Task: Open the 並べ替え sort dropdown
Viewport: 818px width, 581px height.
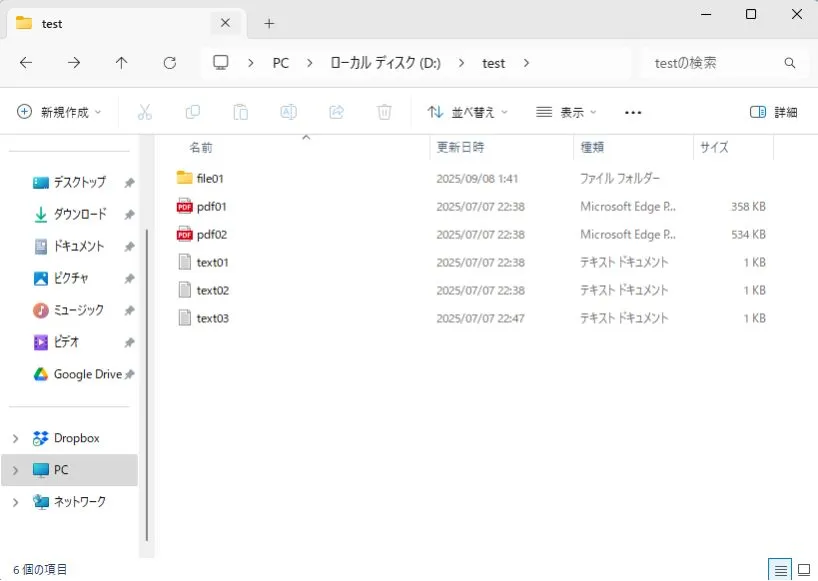Action: pos(467,112)
